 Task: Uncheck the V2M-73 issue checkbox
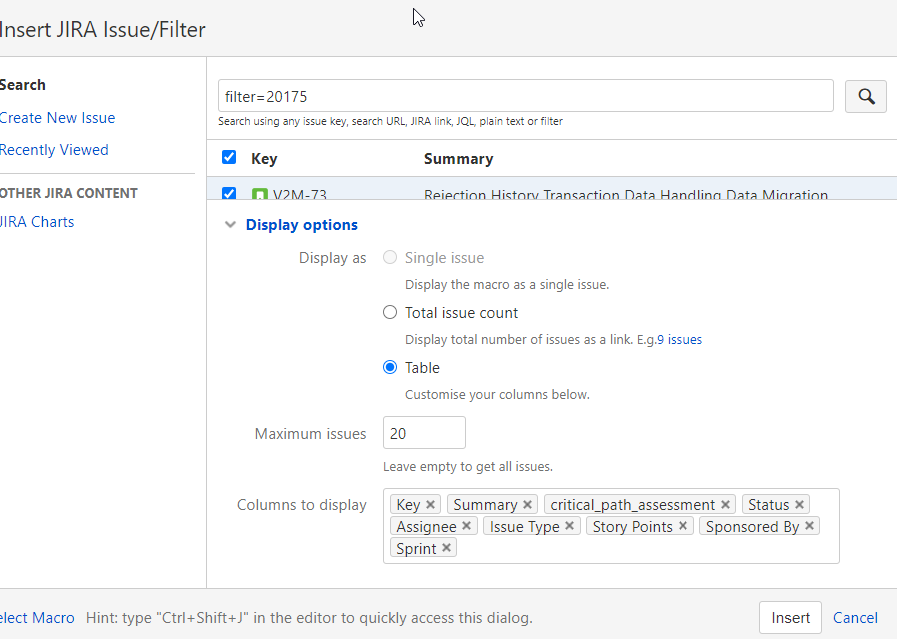coord(229,193)
